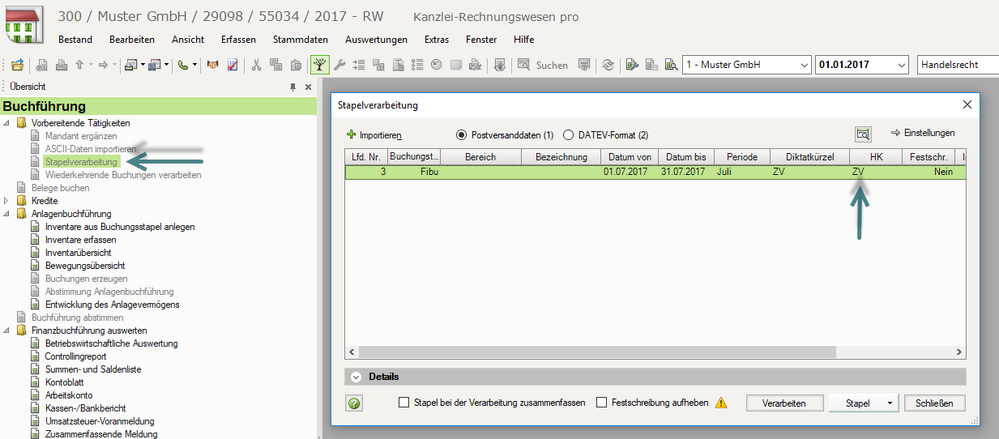The image size is (999, 439).
Task: Open the preview icon beside Einstellungen
Action: click(x=863, y=134)
